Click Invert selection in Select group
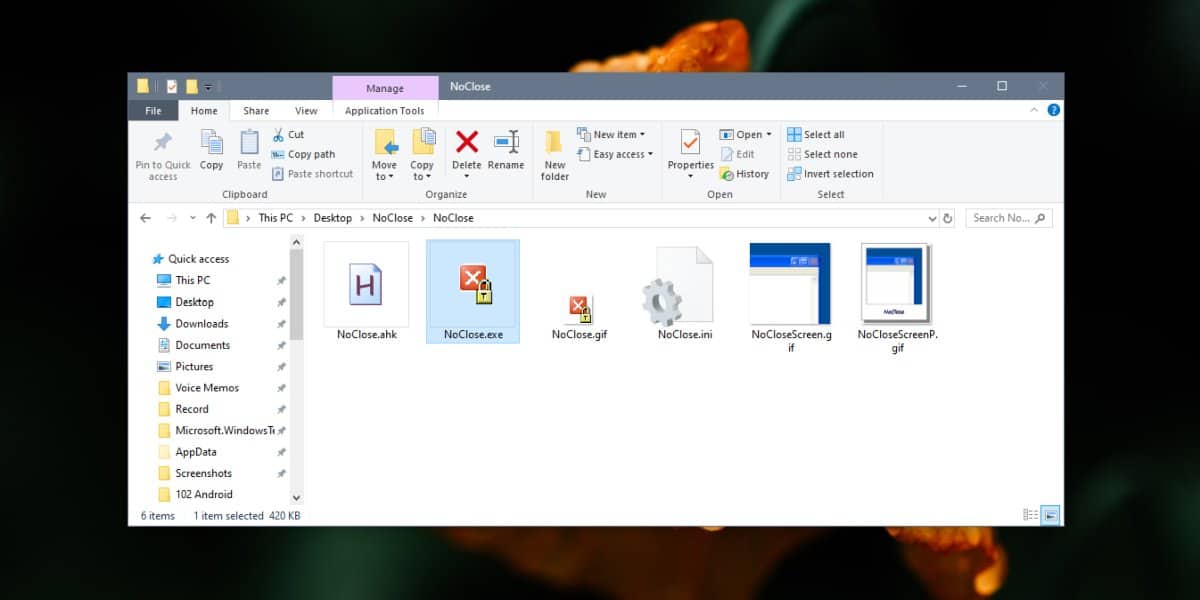The image size is (1200, 600). 830,174
